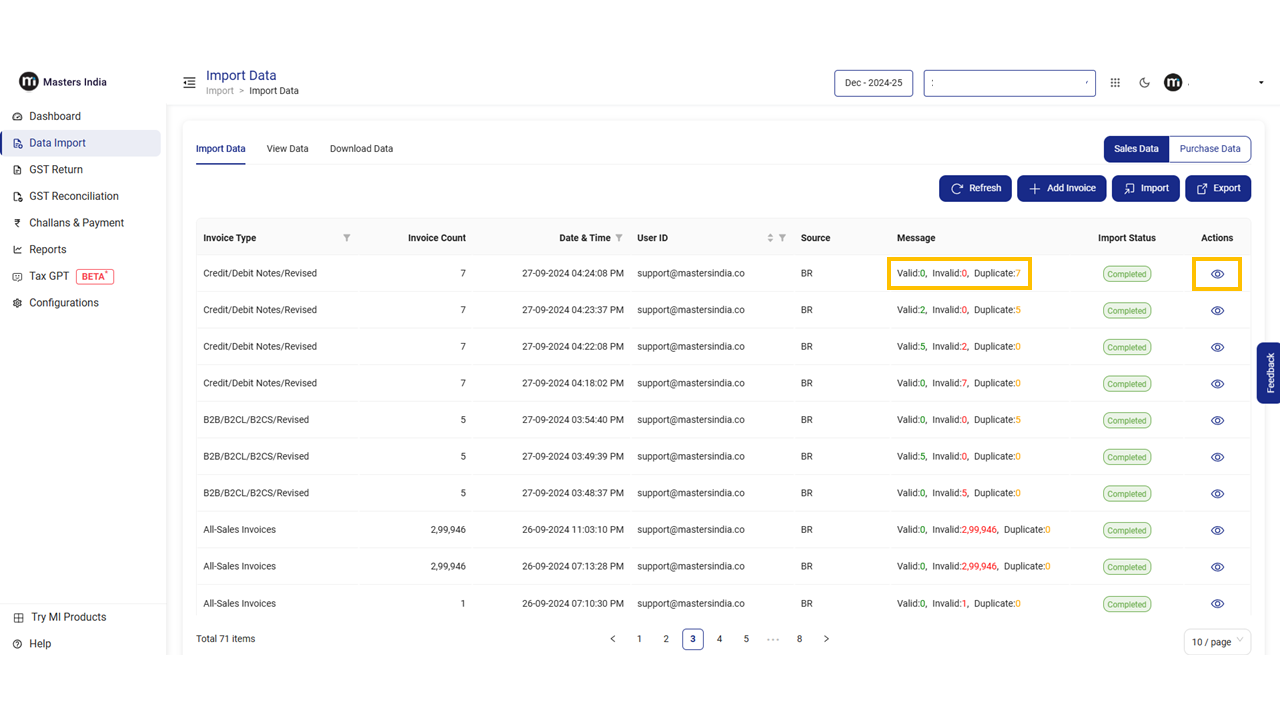Click the filter icon on User ID column

(x=782, y=238)
